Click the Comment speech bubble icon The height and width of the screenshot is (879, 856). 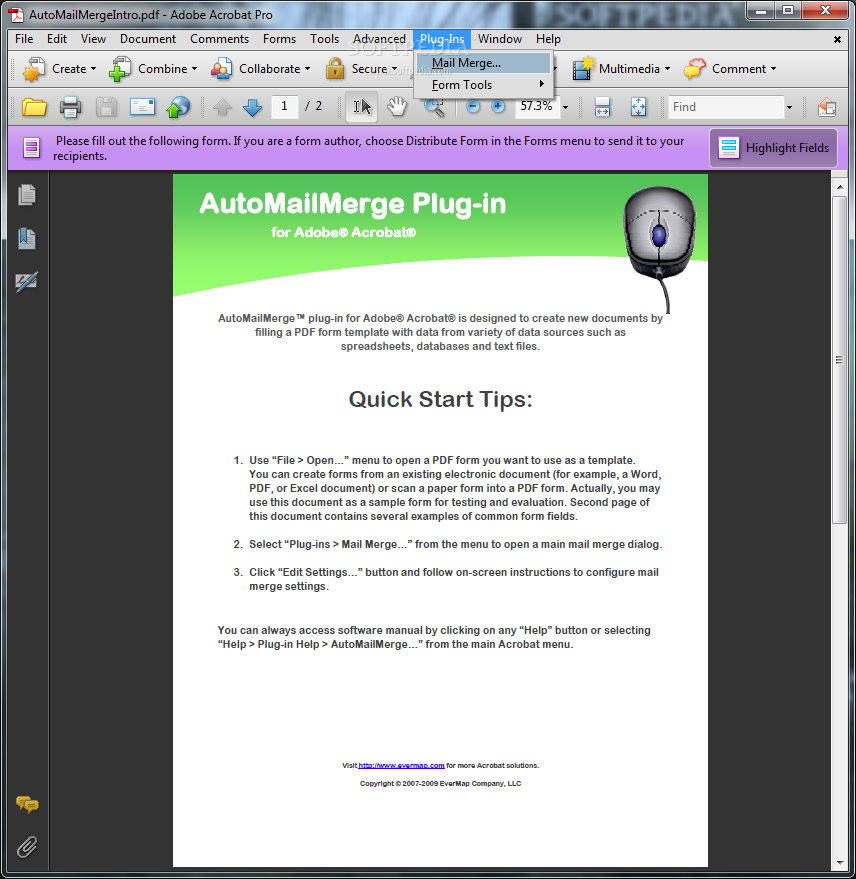(695, 68)
